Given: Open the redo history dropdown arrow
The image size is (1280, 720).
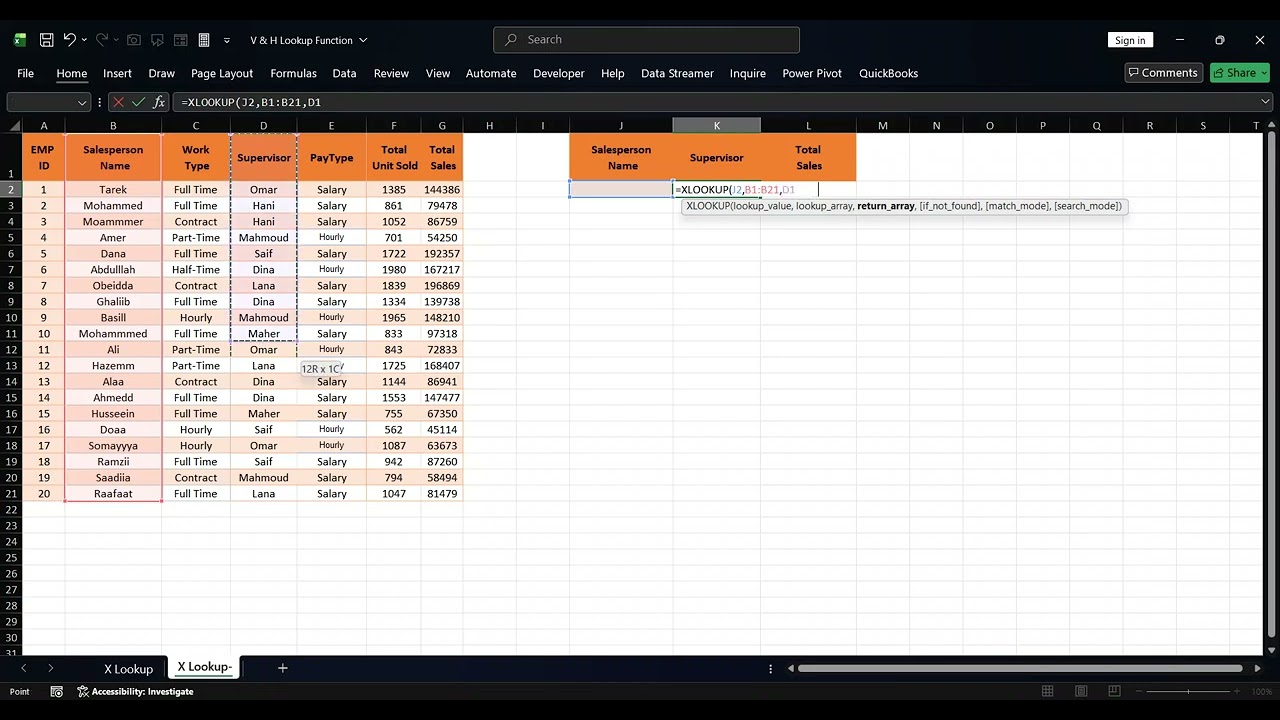Looking at the screenshot, I should coord(116,40).
